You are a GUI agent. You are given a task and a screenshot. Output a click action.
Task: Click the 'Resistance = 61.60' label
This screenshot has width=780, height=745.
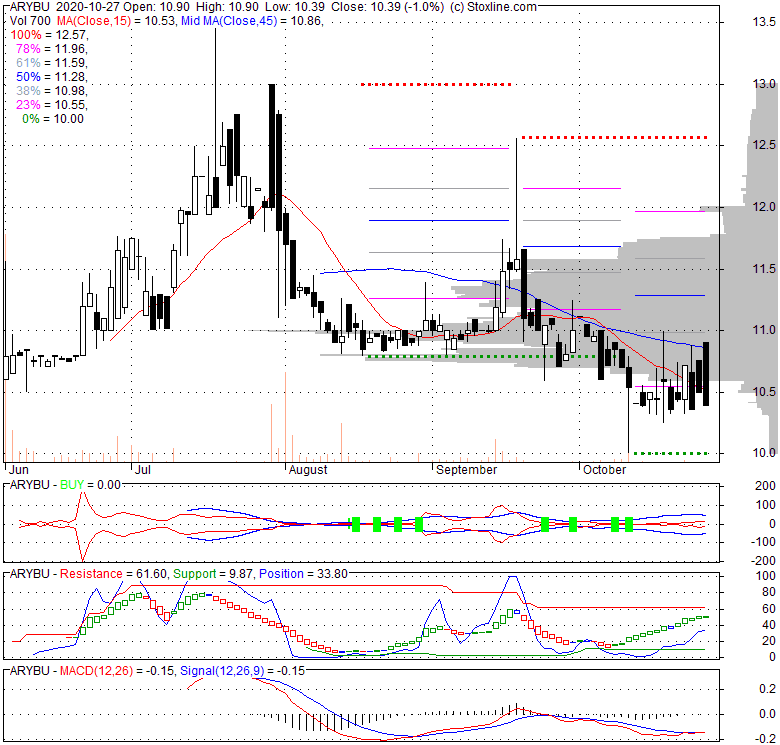click(113, 574)
